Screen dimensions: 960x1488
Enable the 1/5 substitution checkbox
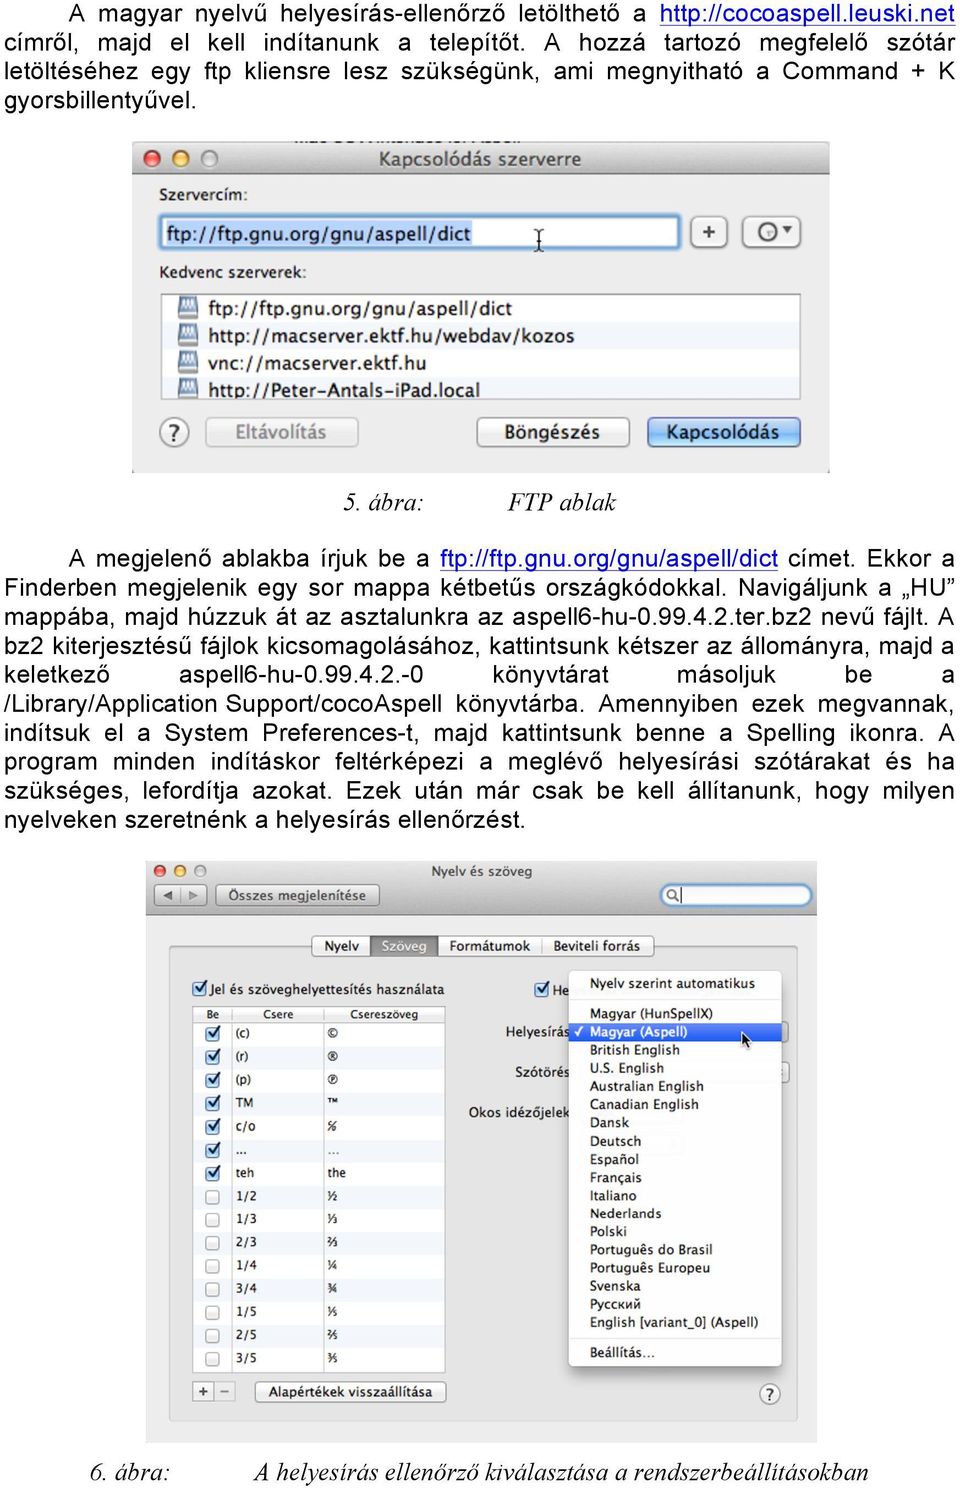pos(212,1311)
